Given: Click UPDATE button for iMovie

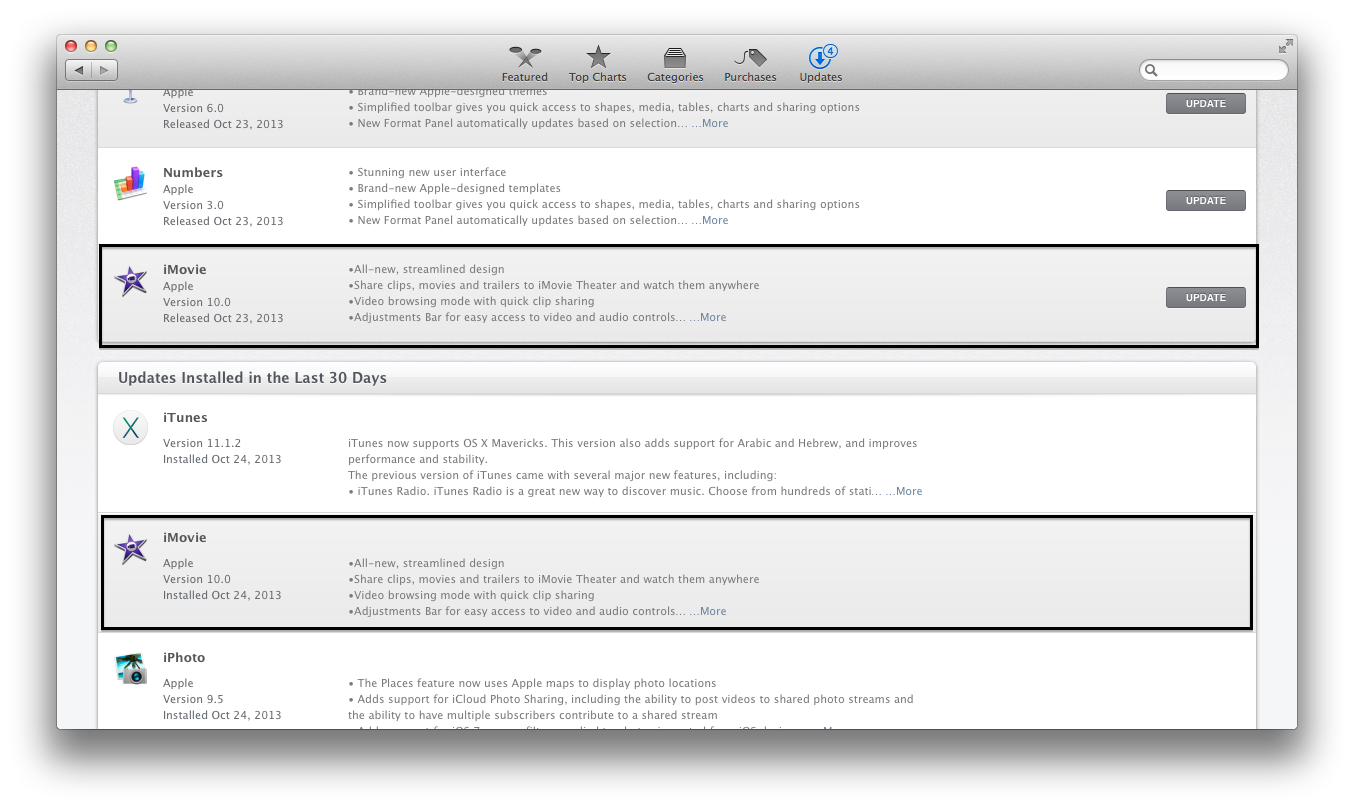Looking at the screenshot, I should coord(1205,297).
